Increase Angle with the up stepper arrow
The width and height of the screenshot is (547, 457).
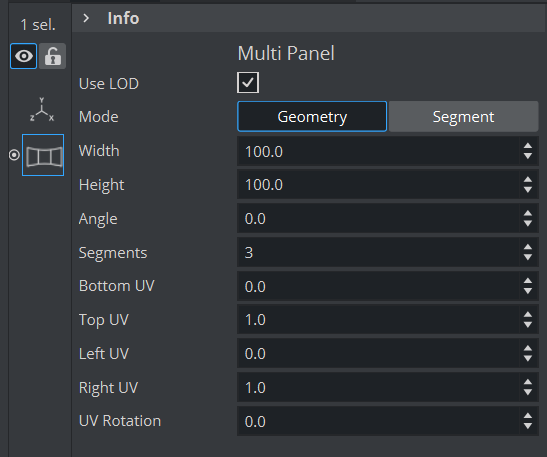tap(528, 213)
